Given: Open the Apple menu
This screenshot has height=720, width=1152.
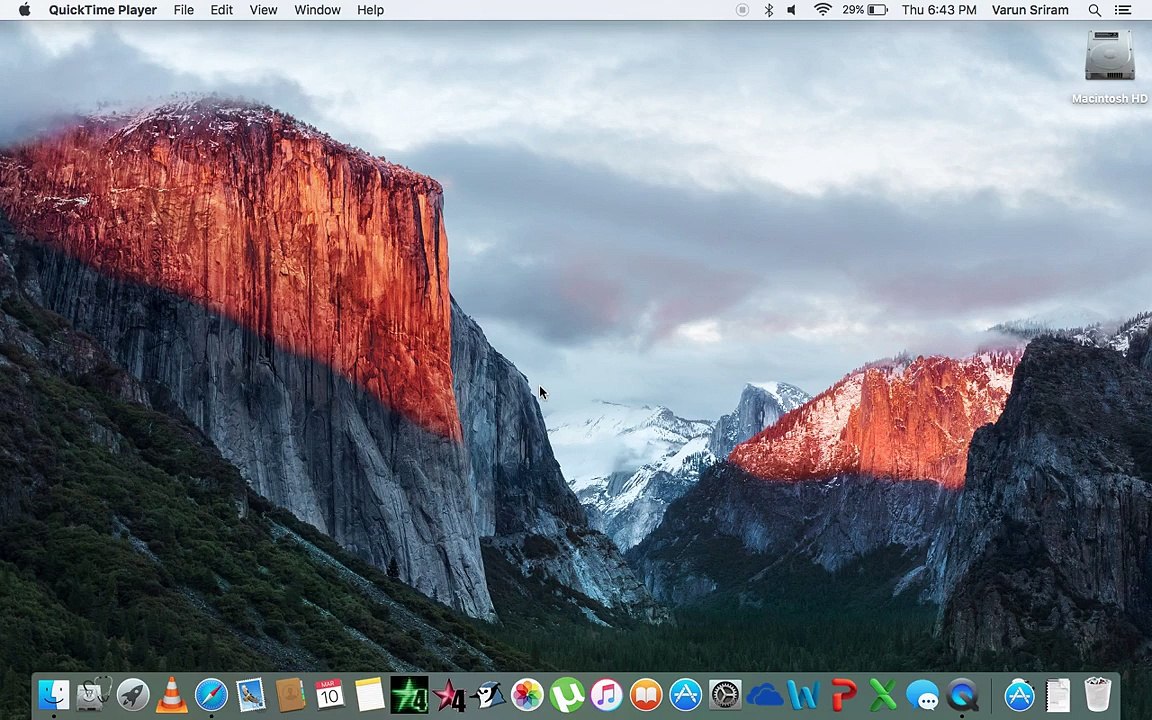Looking at the screenshot, I should (x=24, y=10).
